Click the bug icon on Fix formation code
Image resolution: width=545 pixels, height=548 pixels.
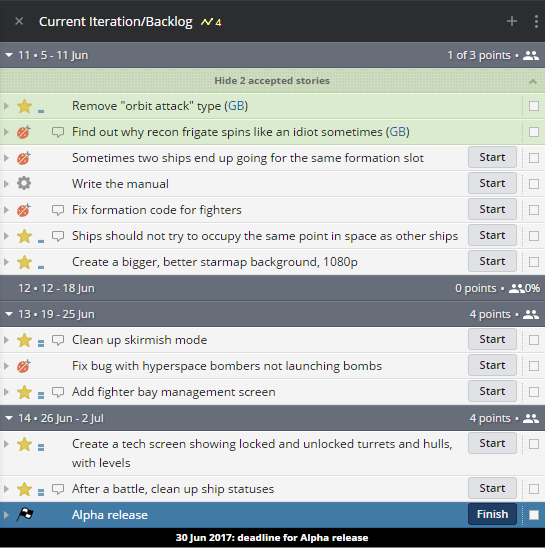[24, 210]
